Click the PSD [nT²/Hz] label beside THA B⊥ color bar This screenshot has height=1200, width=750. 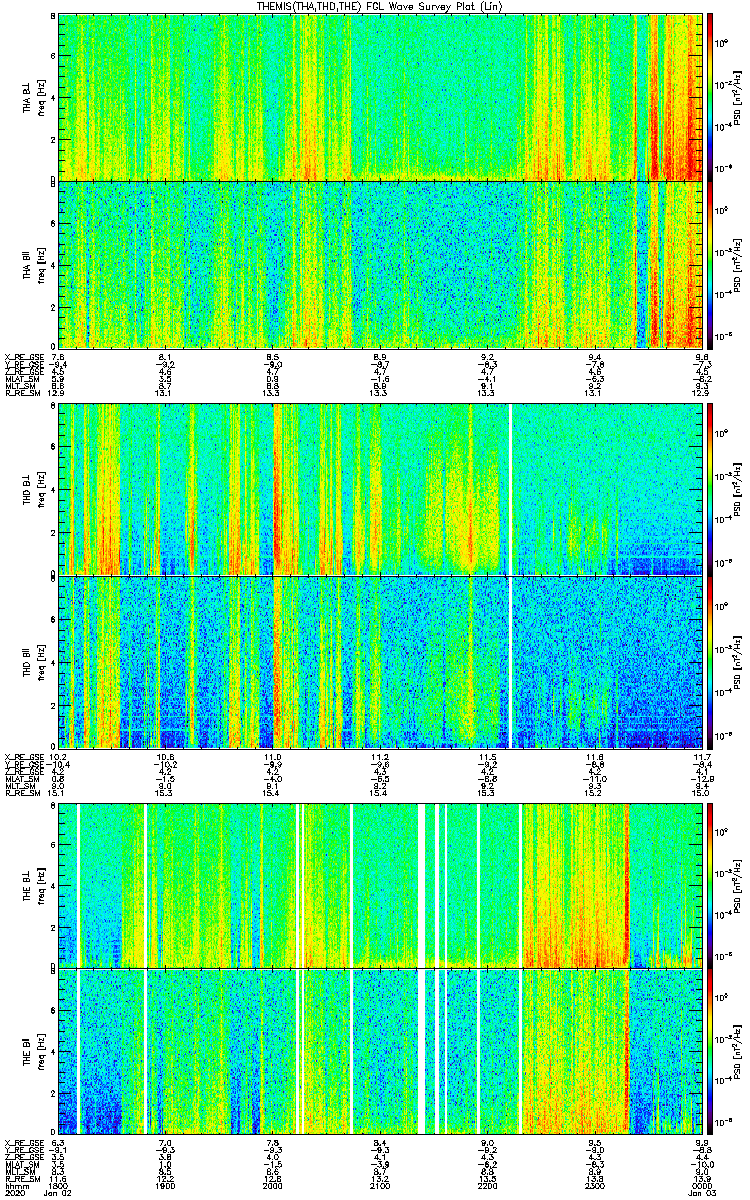point(737,97)
